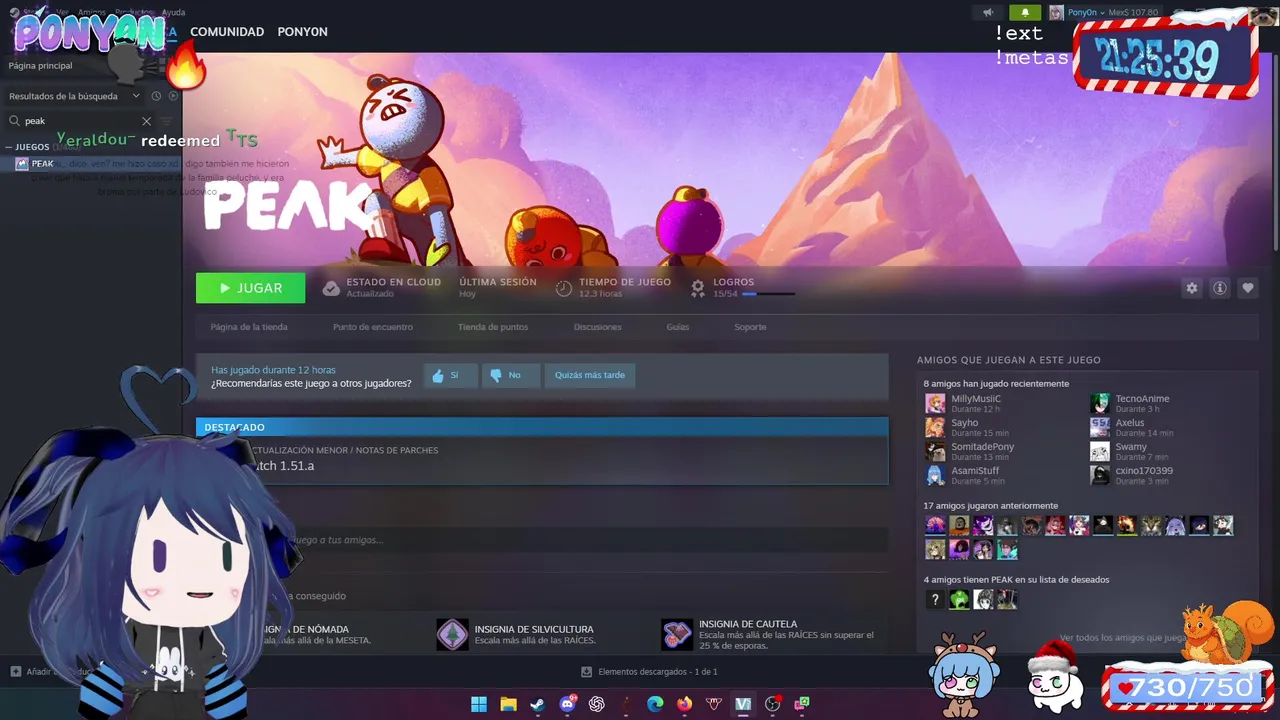Image resolution: width=1280 pixels, height=720 pixels.
Task: Click the green JUGAR play button
Action: (250, 288)
